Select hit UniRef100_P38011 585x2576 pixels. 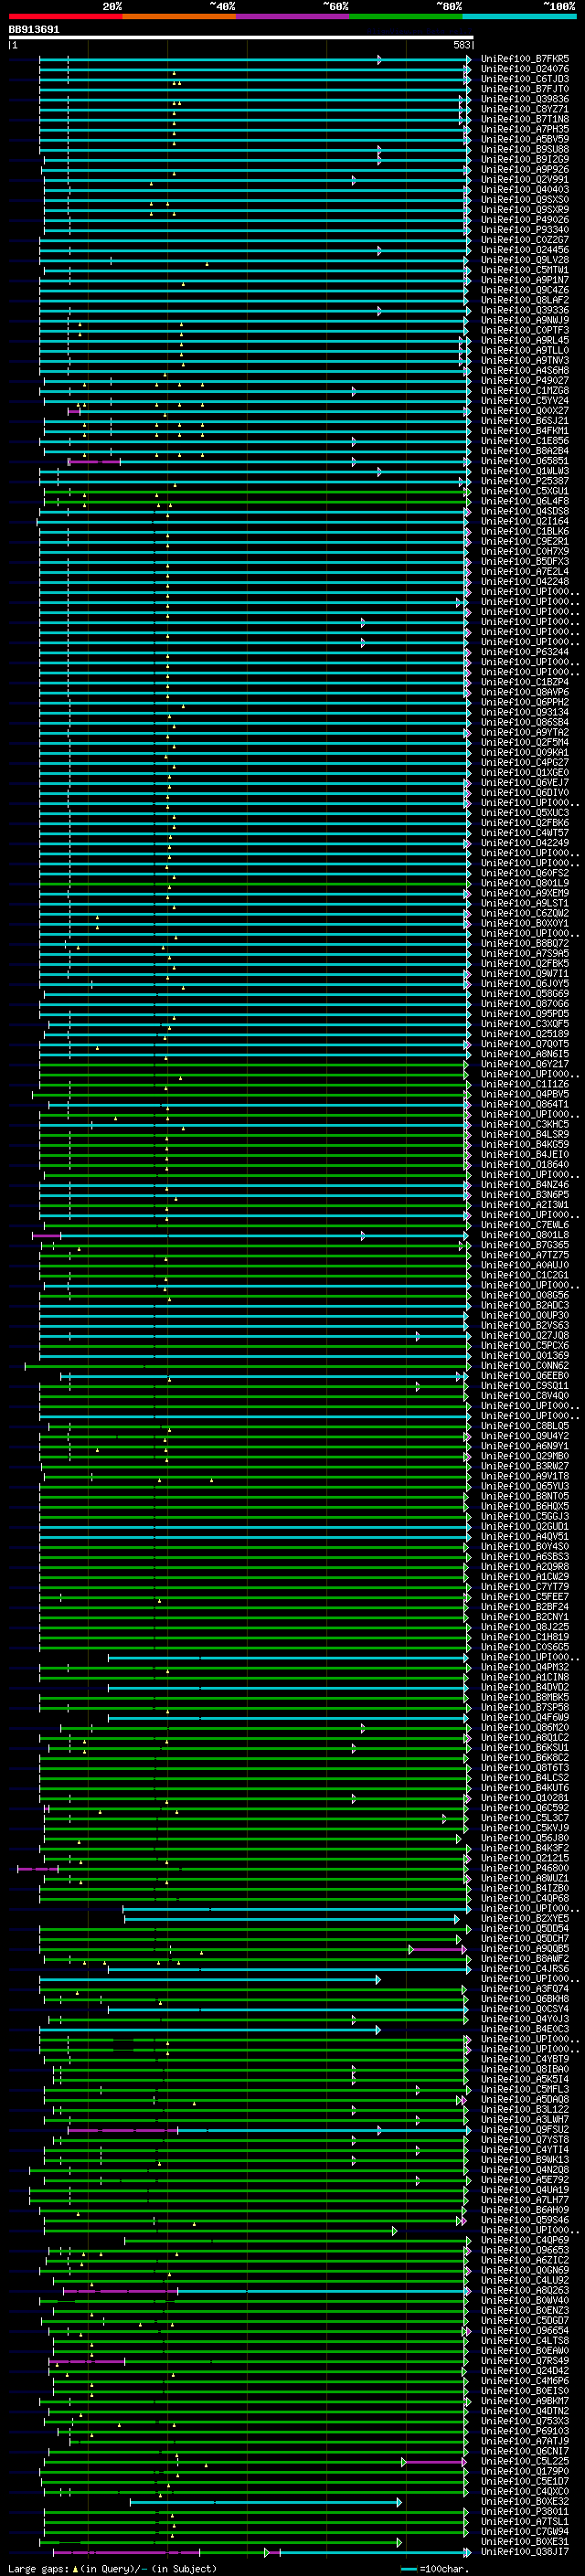[525, 2511]
